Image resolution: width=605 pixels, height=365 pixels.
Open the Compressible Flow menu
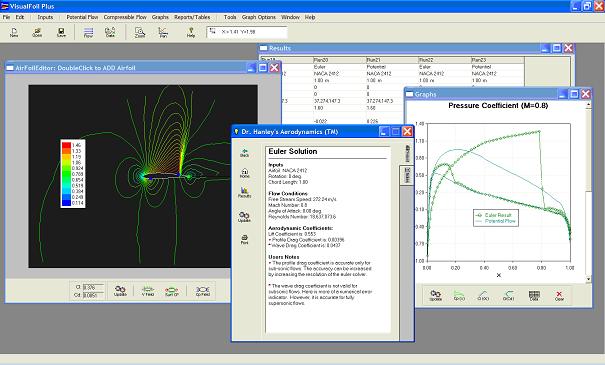(125, 17)
